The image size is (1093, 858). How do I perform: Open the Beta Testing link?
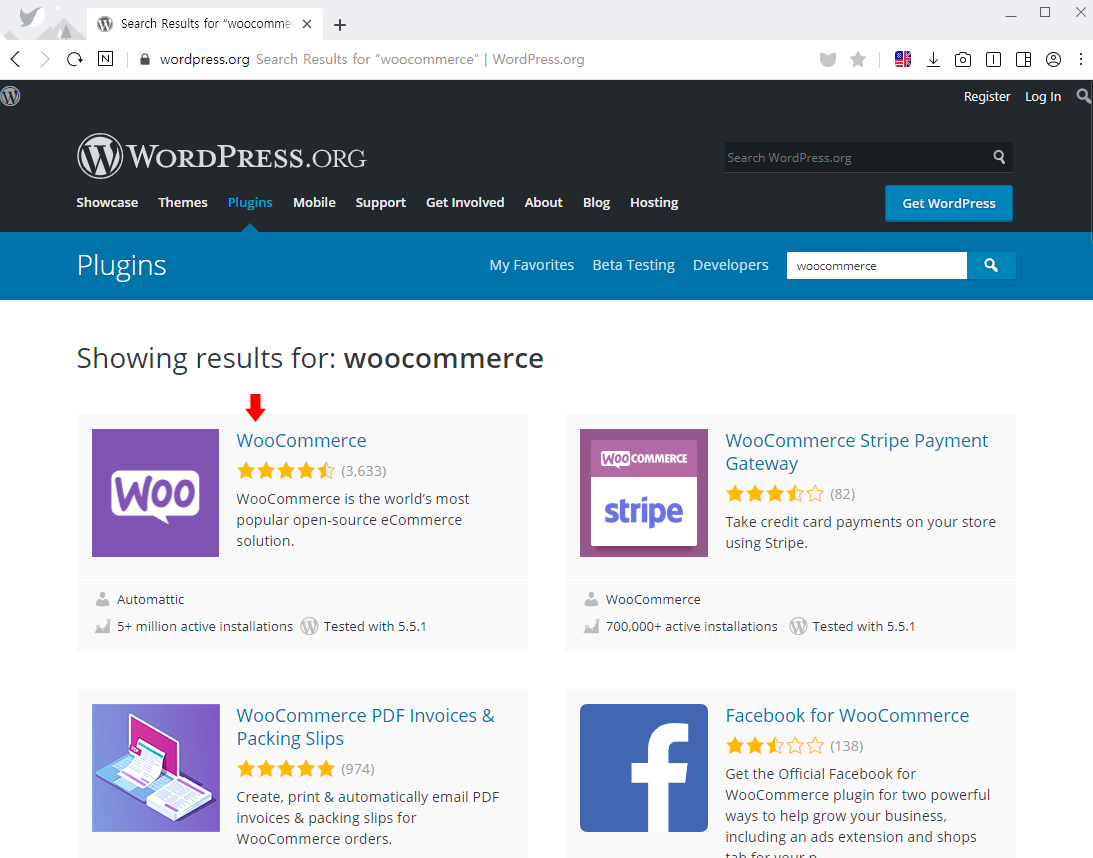pos(634,266)
